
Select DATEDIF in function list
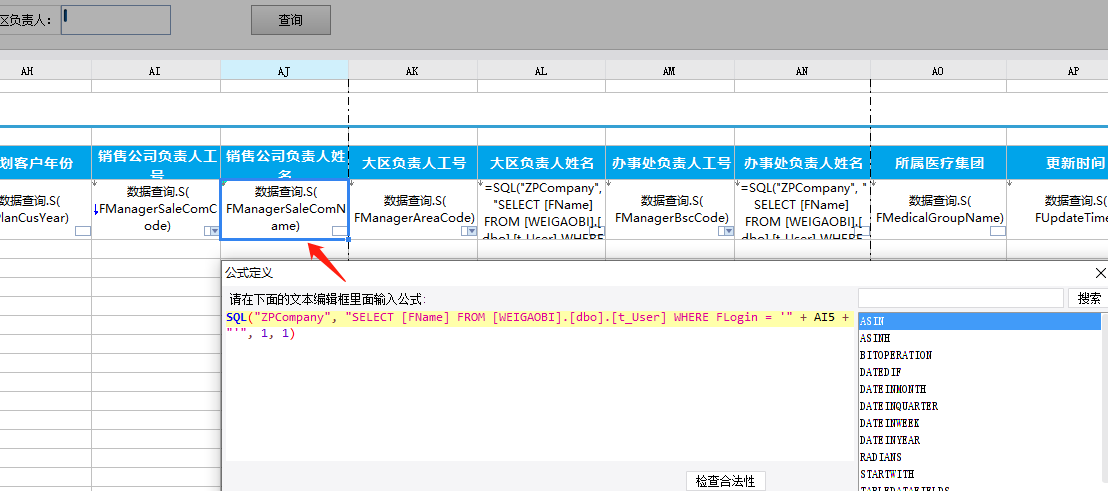980,372
